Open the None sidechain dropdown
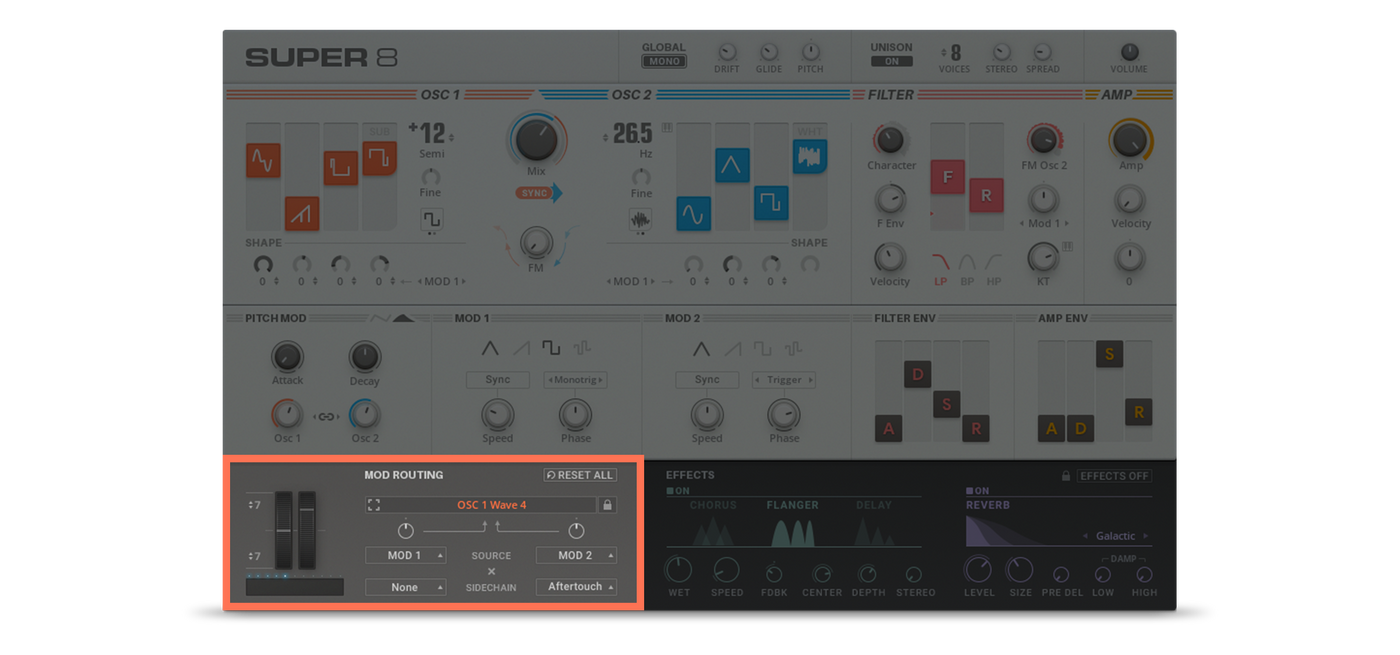Screen dimensions: 1400x655 (x=405, y=587)
